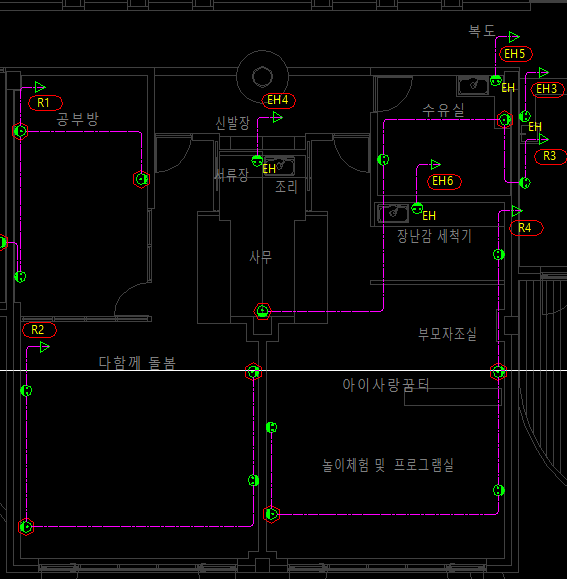Pick the sink symbol beside 장난감 세척기 outlet
The width and height of the screenshot is (567, 579).
[x=393, y=213]
